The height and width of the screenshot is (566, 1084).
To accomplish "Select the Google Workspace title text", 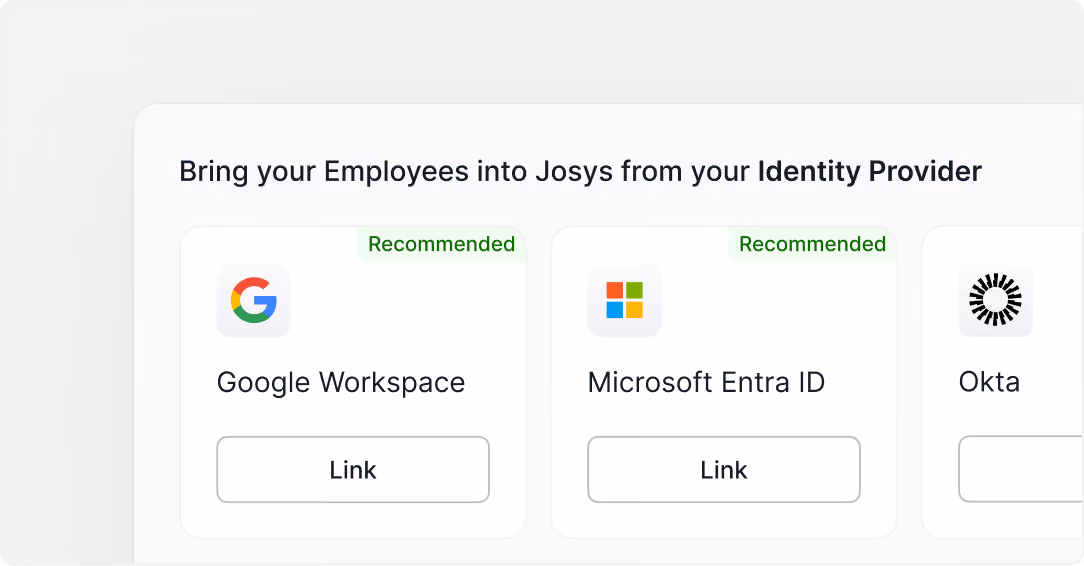I will point(341,383).
